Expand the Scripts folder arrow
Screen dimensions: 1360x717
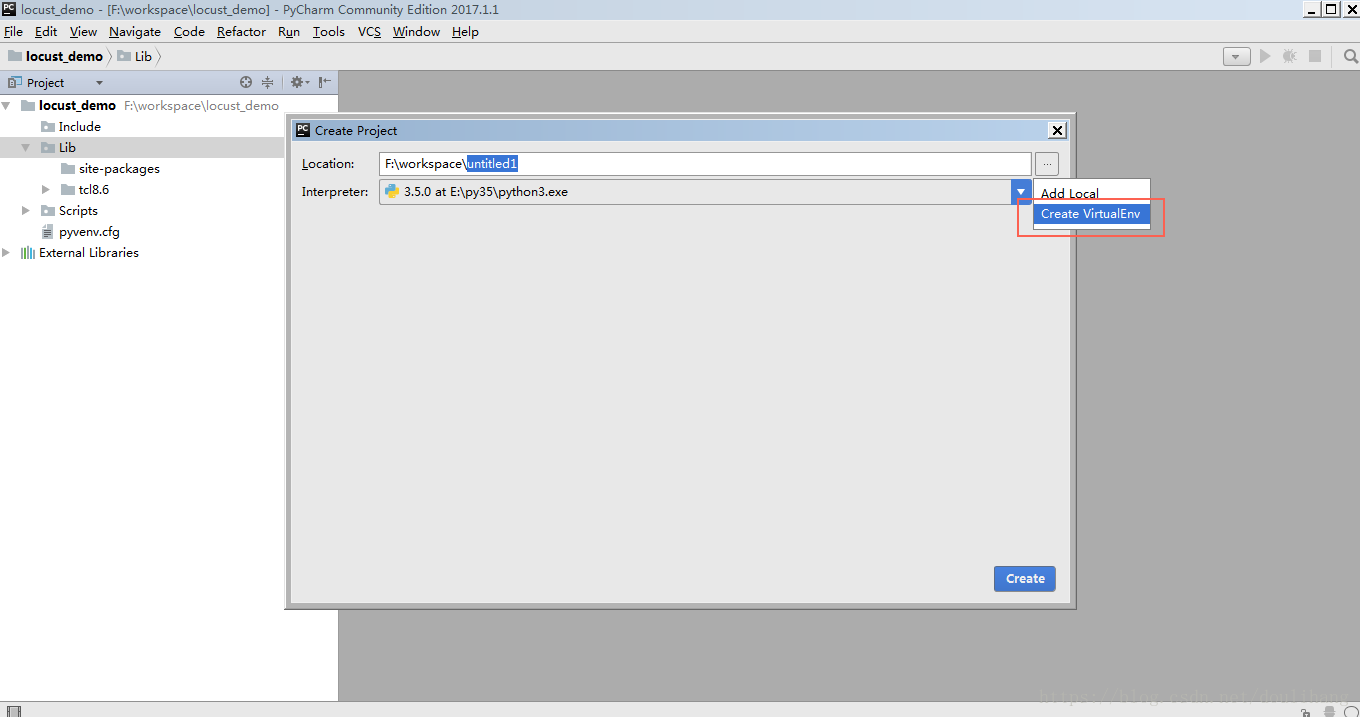point(26,211)
